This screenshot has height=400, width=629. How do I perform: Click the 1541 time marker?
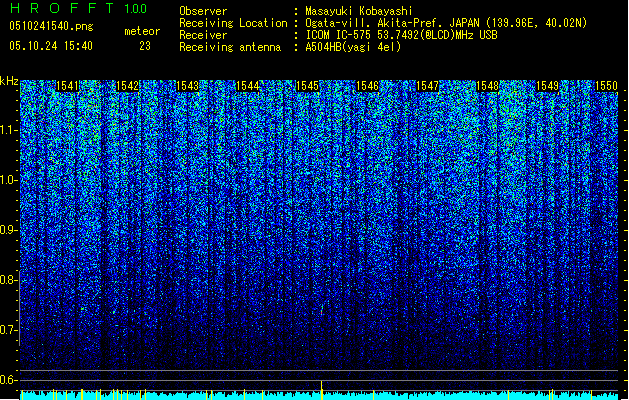coord(67,86)
